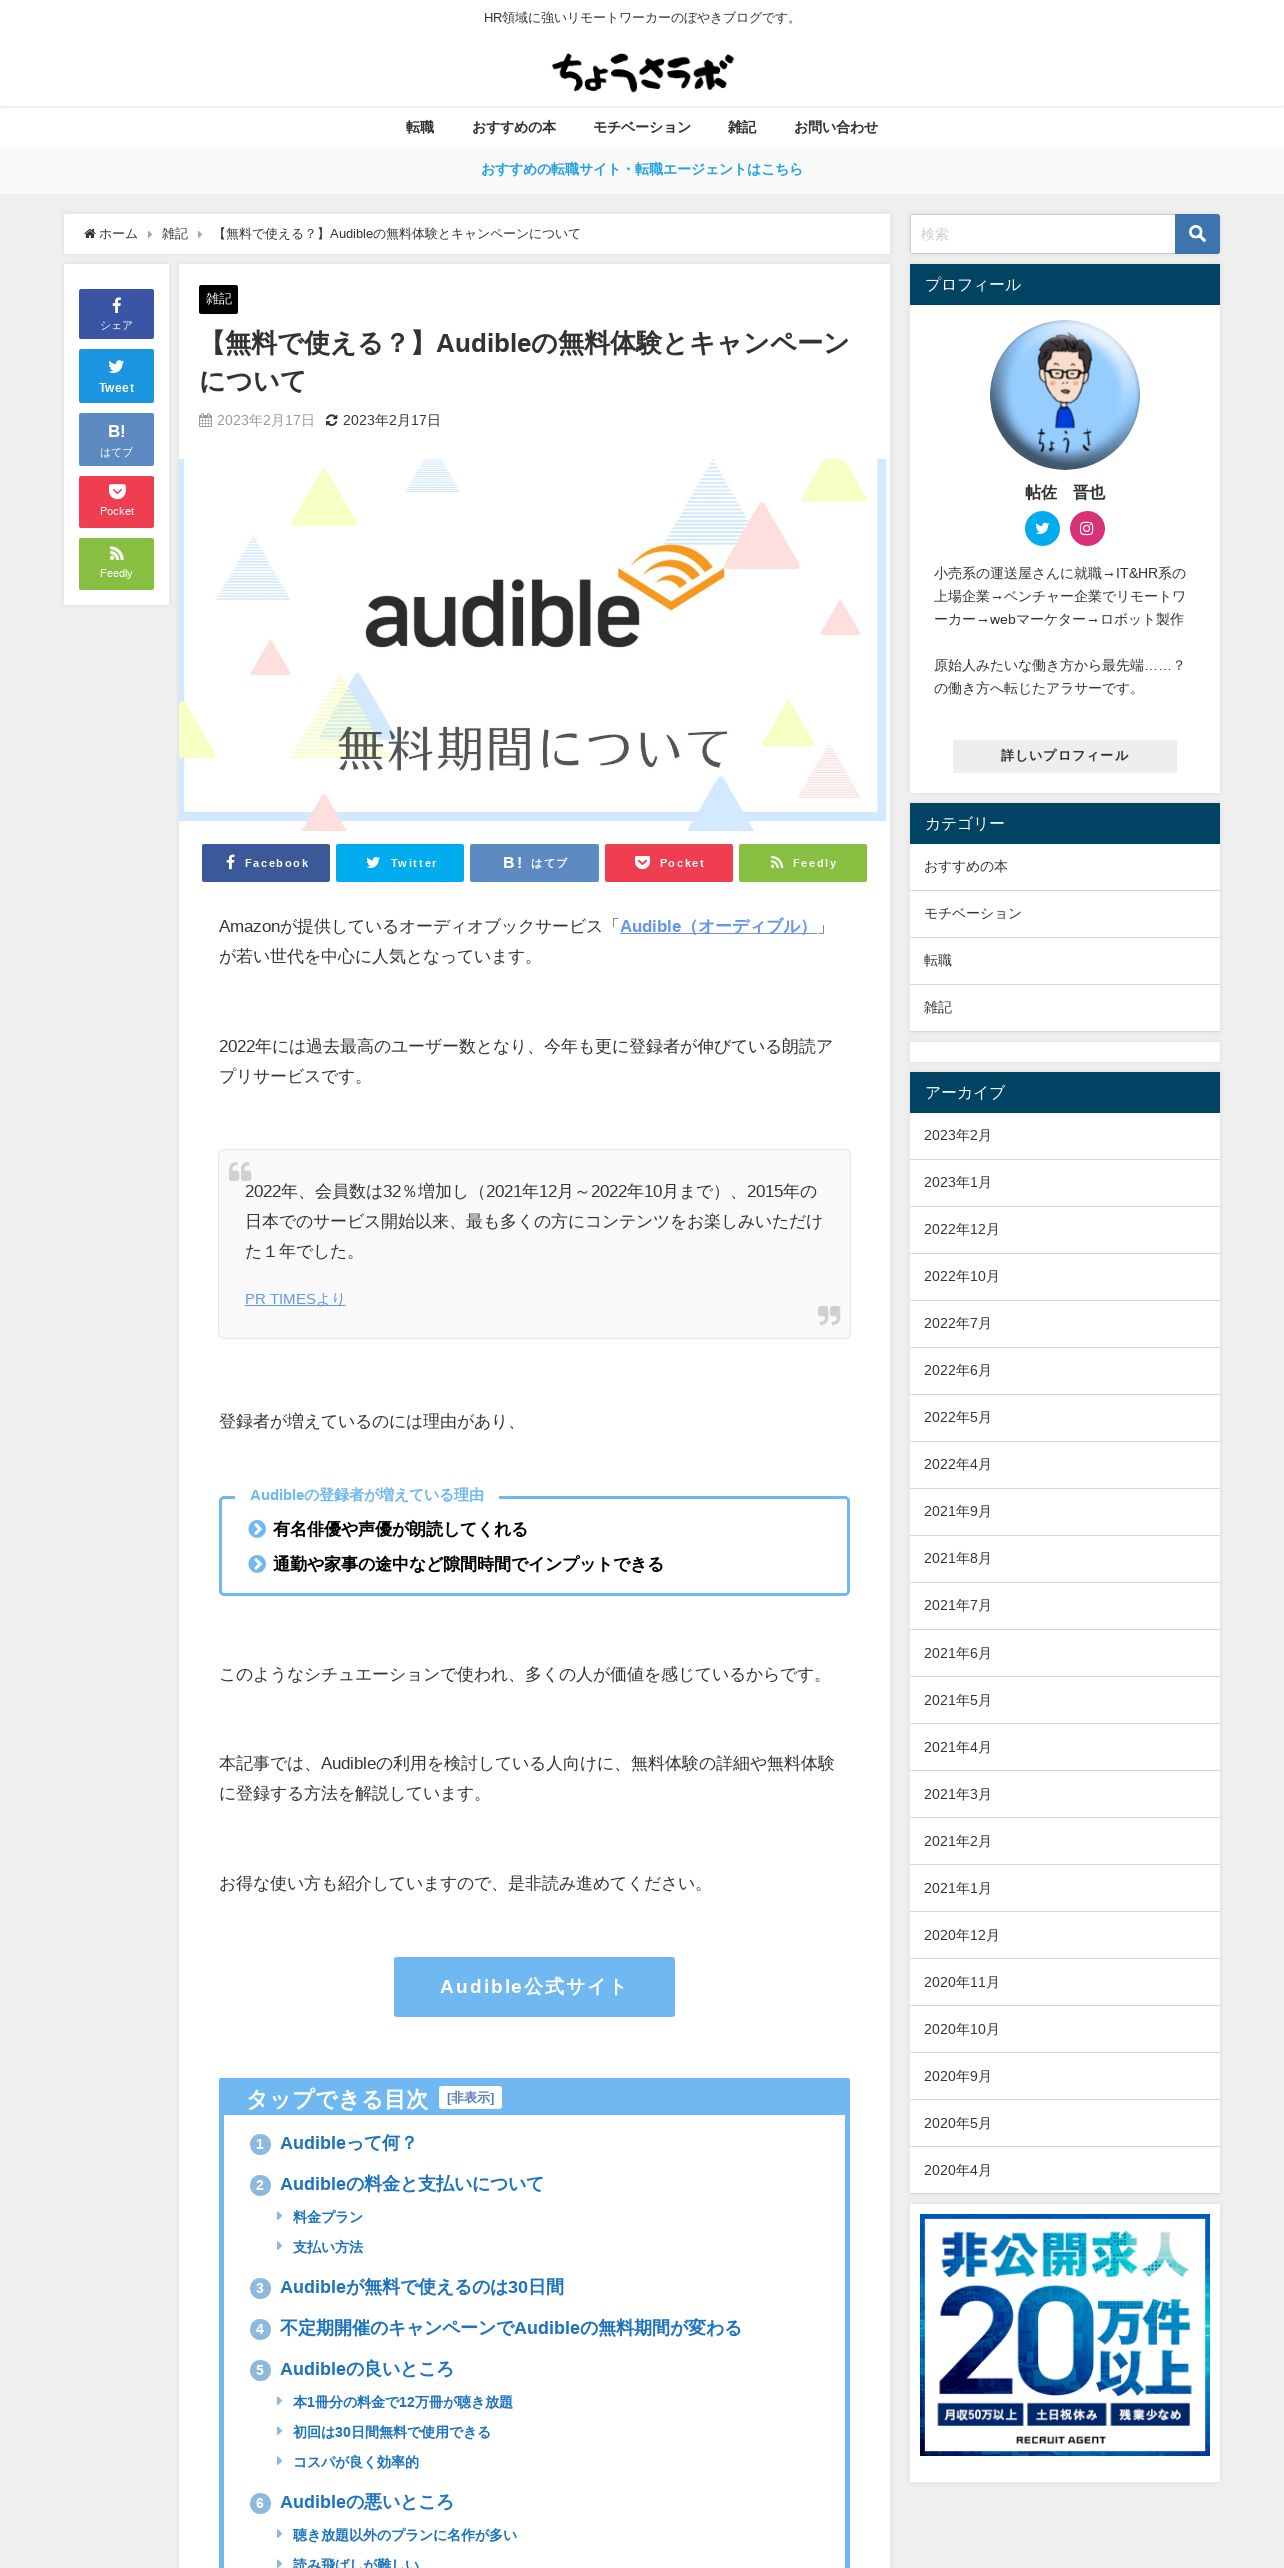This screenshot has width=1284, height=2568.
Task: Jump to Audibleって何？ section
Action: tap(348, 2143)
